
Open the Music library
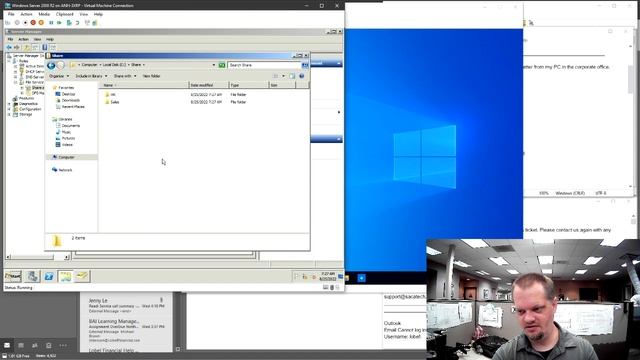[x=63, y=132]
